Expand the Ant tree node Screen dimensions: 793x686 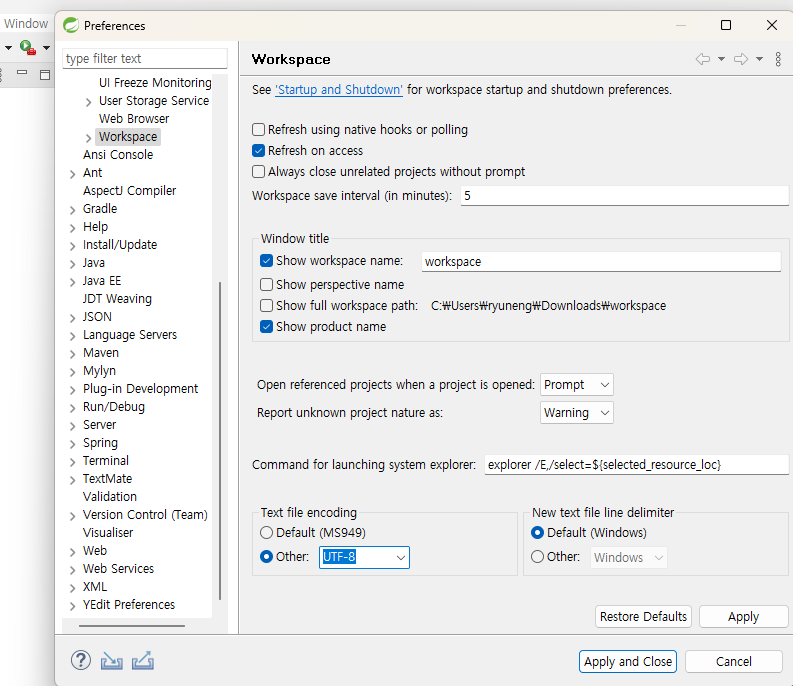point(72,174)
